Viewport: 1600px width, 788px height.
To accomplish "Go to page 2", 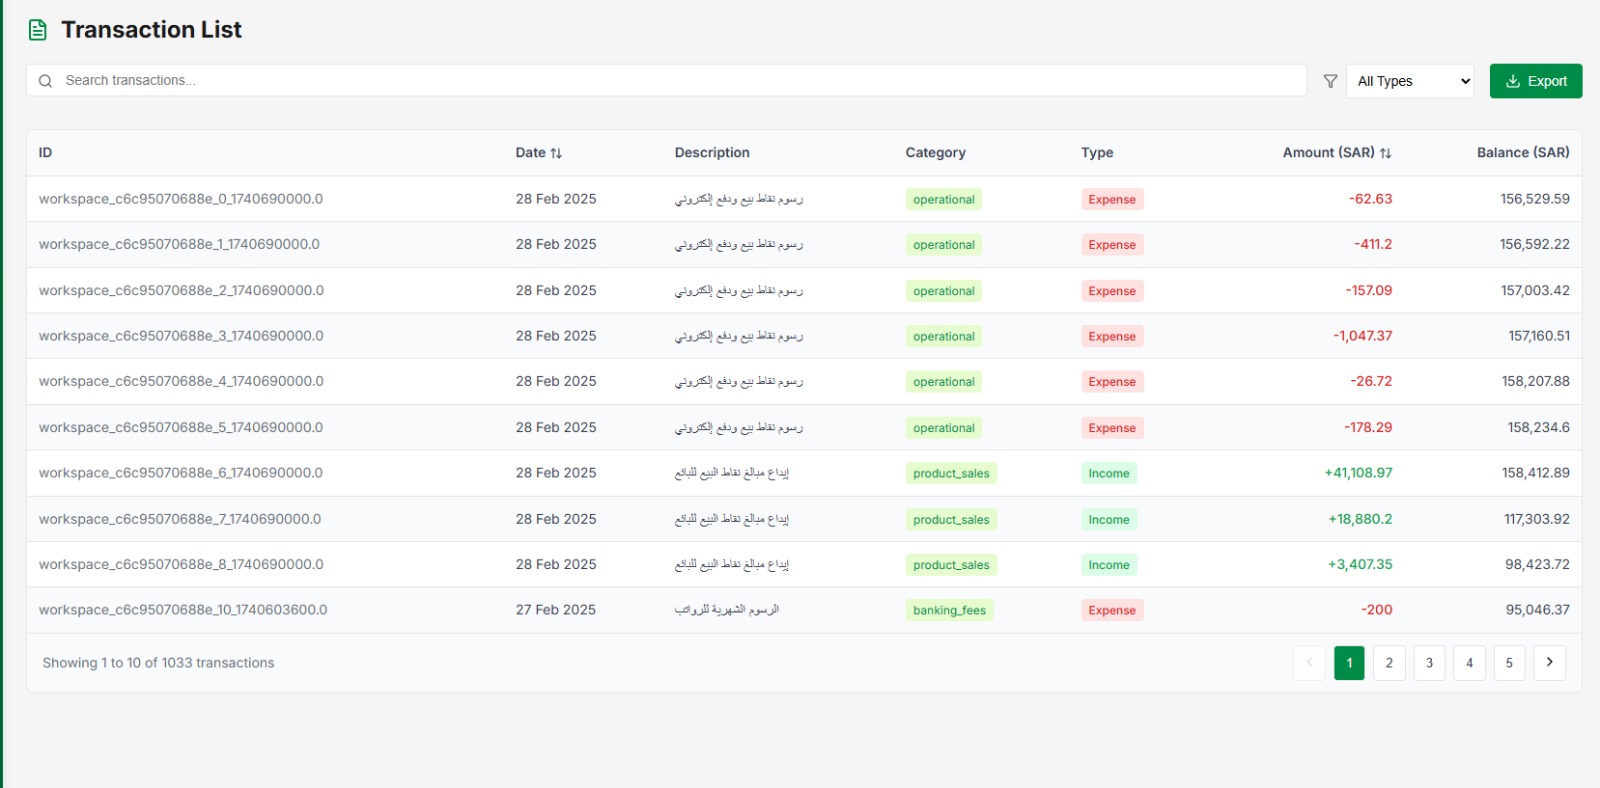I will [x=1389, y=662].
